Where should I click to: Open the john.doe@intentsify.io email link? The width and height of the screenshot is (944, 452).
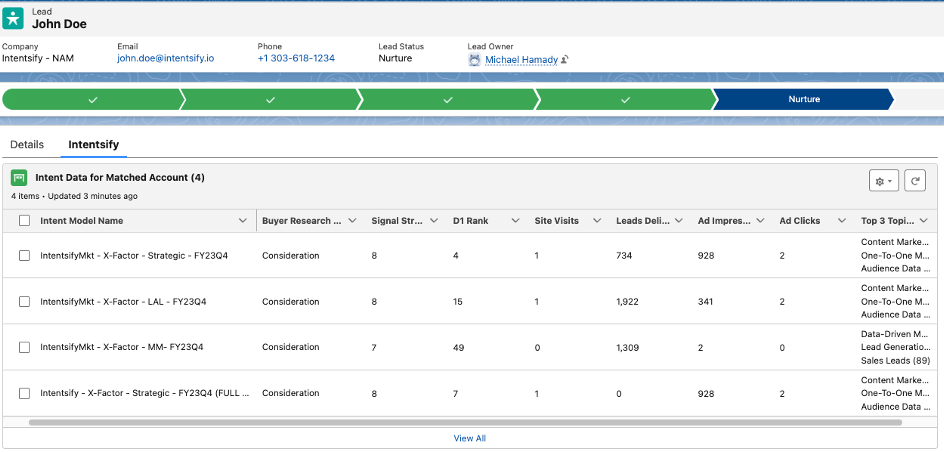pyautogui.click(x=165, y=59)
